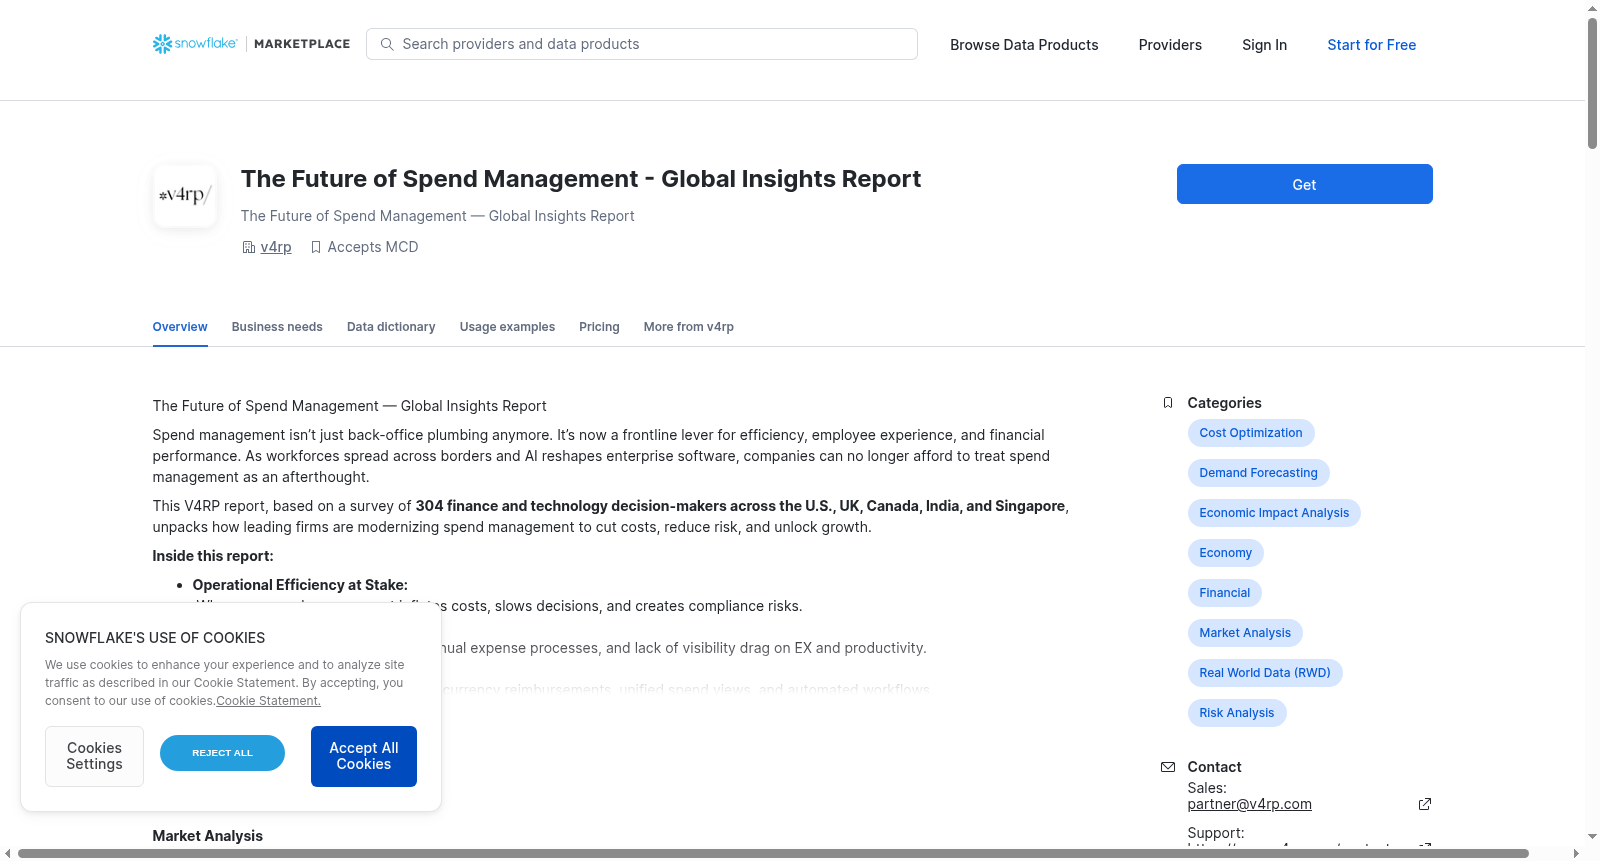
Task: Click the scroll up arrow
Action: coord(1592,8)
